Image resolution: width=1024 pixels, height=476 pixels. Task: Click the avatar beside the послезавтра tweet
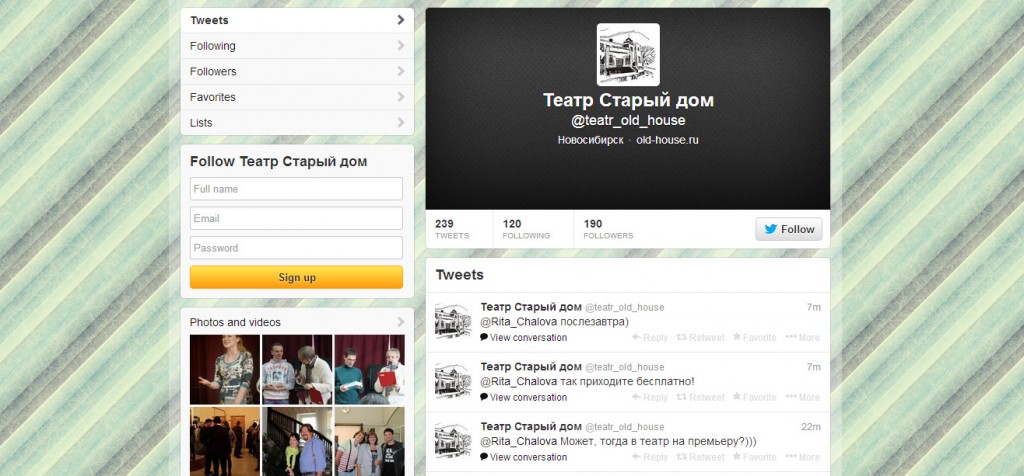coord(453,321)
